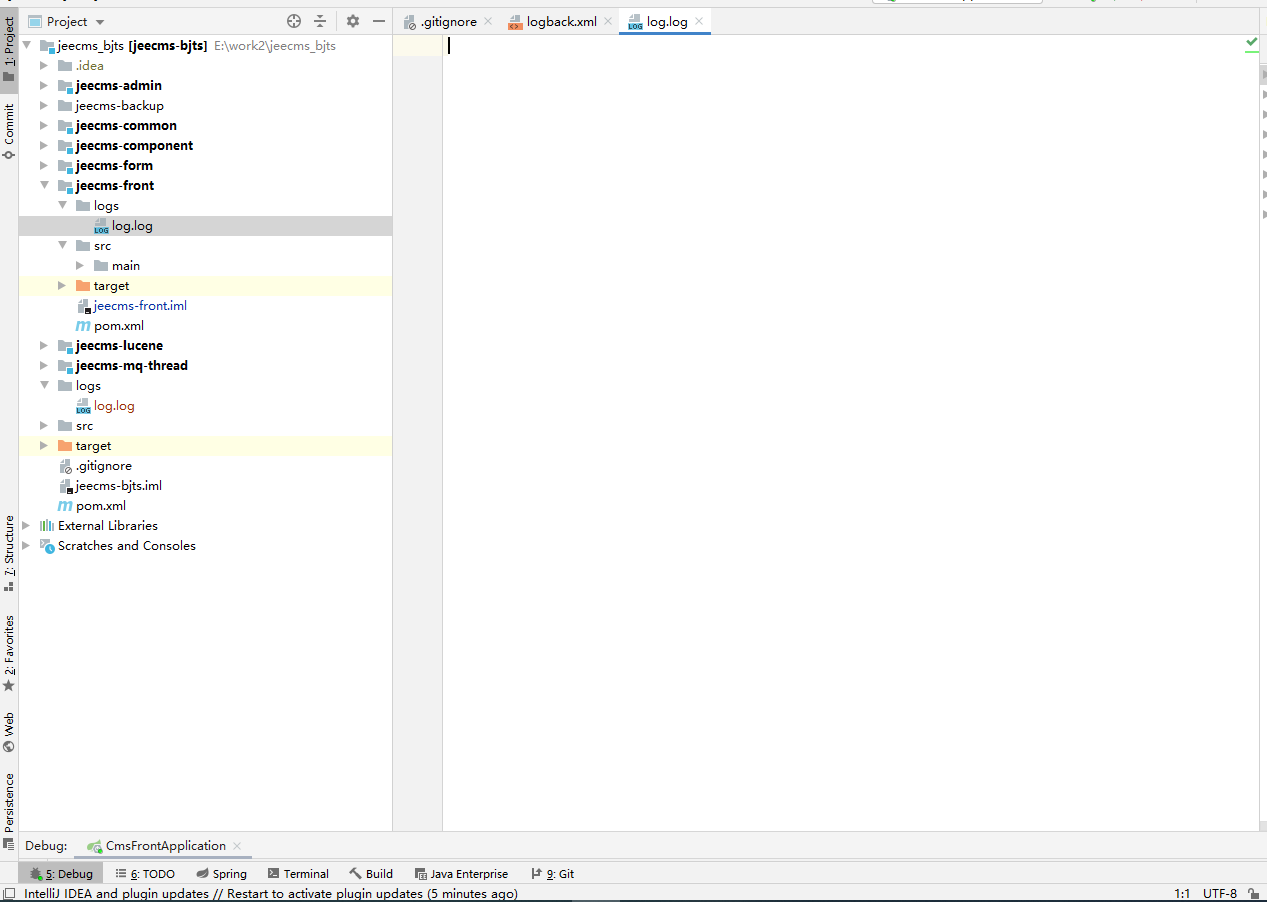
Task: Click the IntelliJ IDEA plugin updates notification
Action: click(271, 894)
